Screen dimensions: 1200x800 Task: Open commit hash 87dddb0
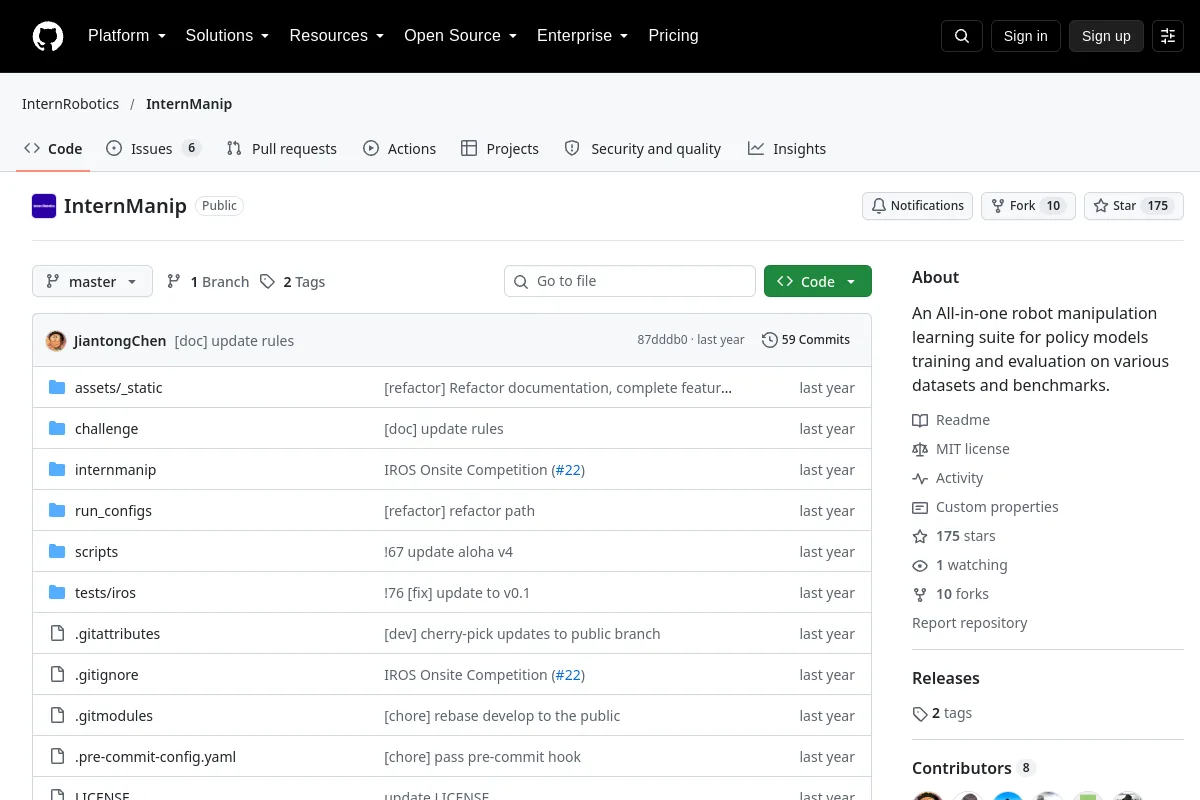662,340
